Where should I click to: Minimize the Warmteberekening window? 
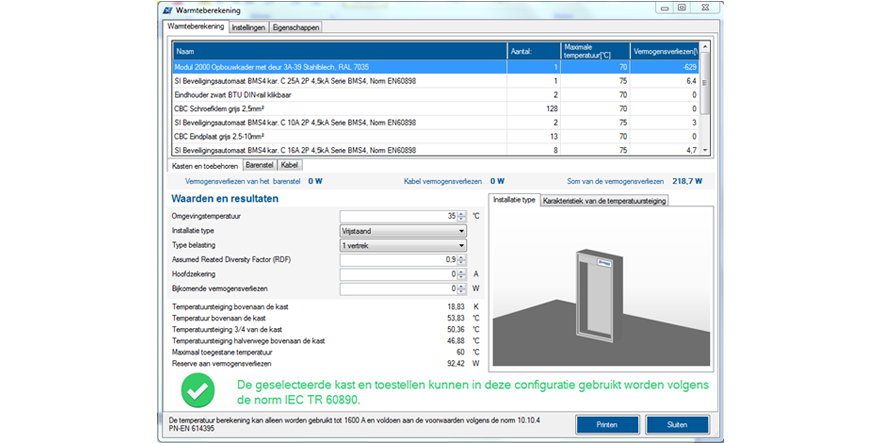click(664, 8)
